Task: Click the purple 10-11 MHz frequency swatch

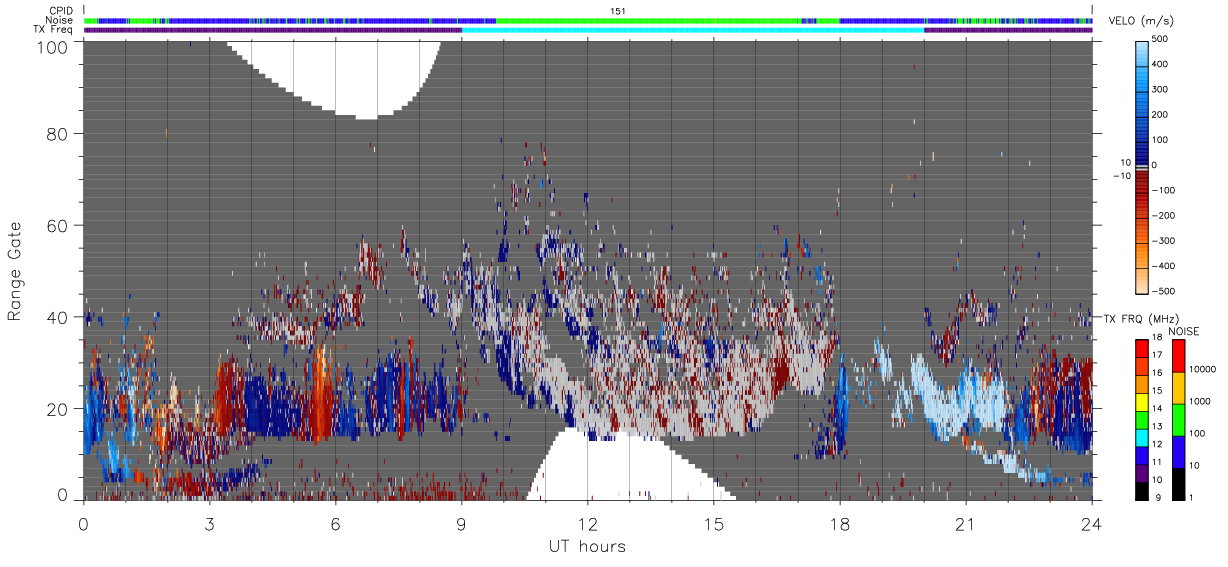Action: [1142, 472]
